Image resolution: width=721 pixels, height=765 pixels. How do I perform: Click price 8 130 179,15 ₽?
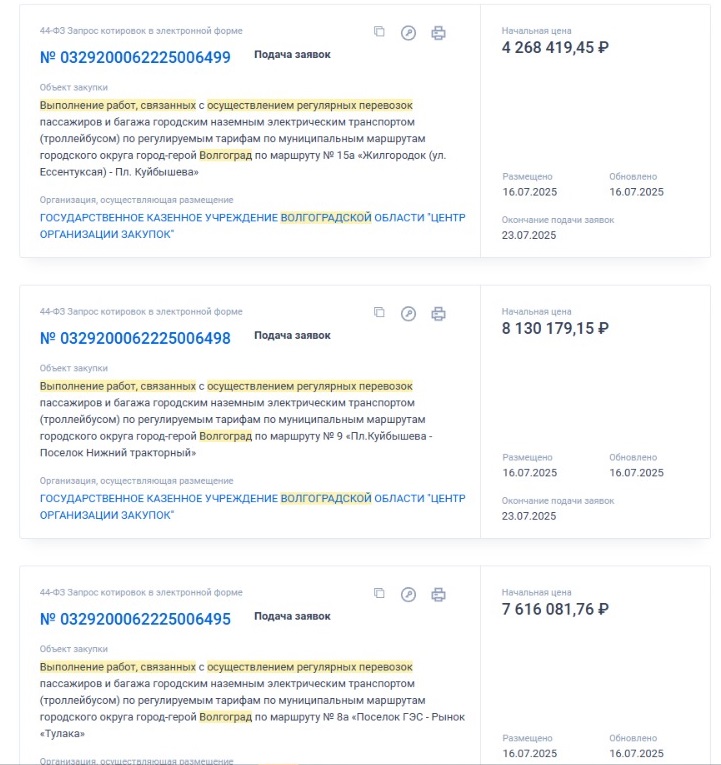(555, 328)
